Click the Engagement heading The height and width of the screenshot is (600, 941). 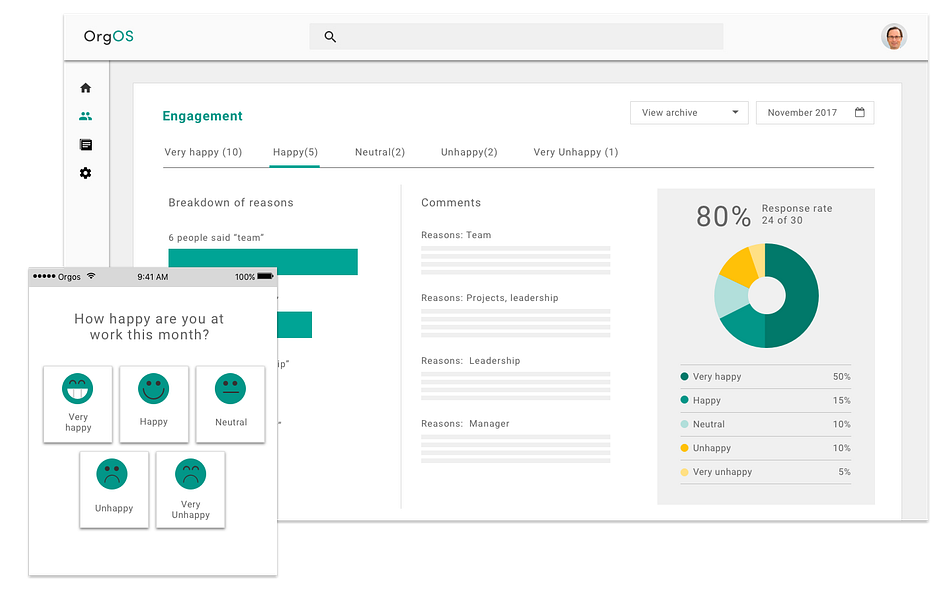(202, 116)
